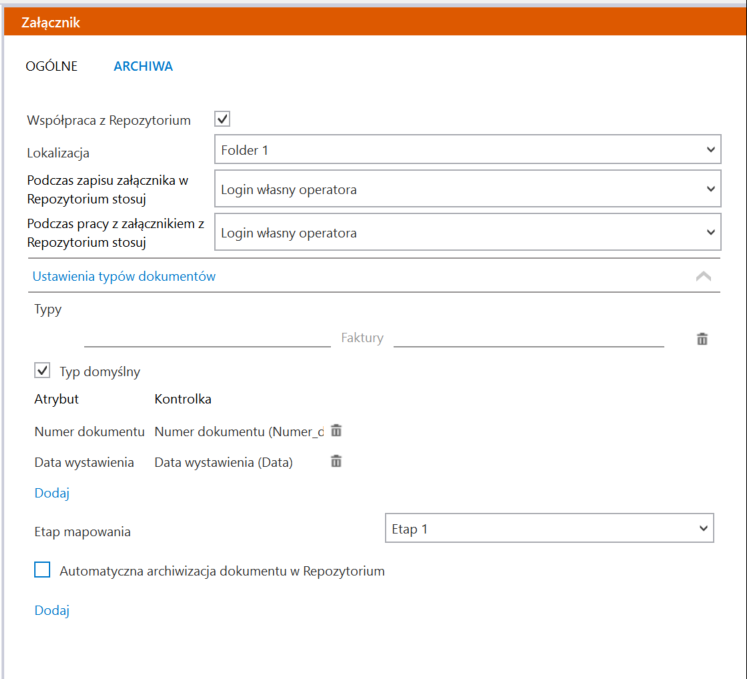This screenshot has height=679, width=747.
Task: Delete the Faktury document type
Action: (x=702, y=339)
